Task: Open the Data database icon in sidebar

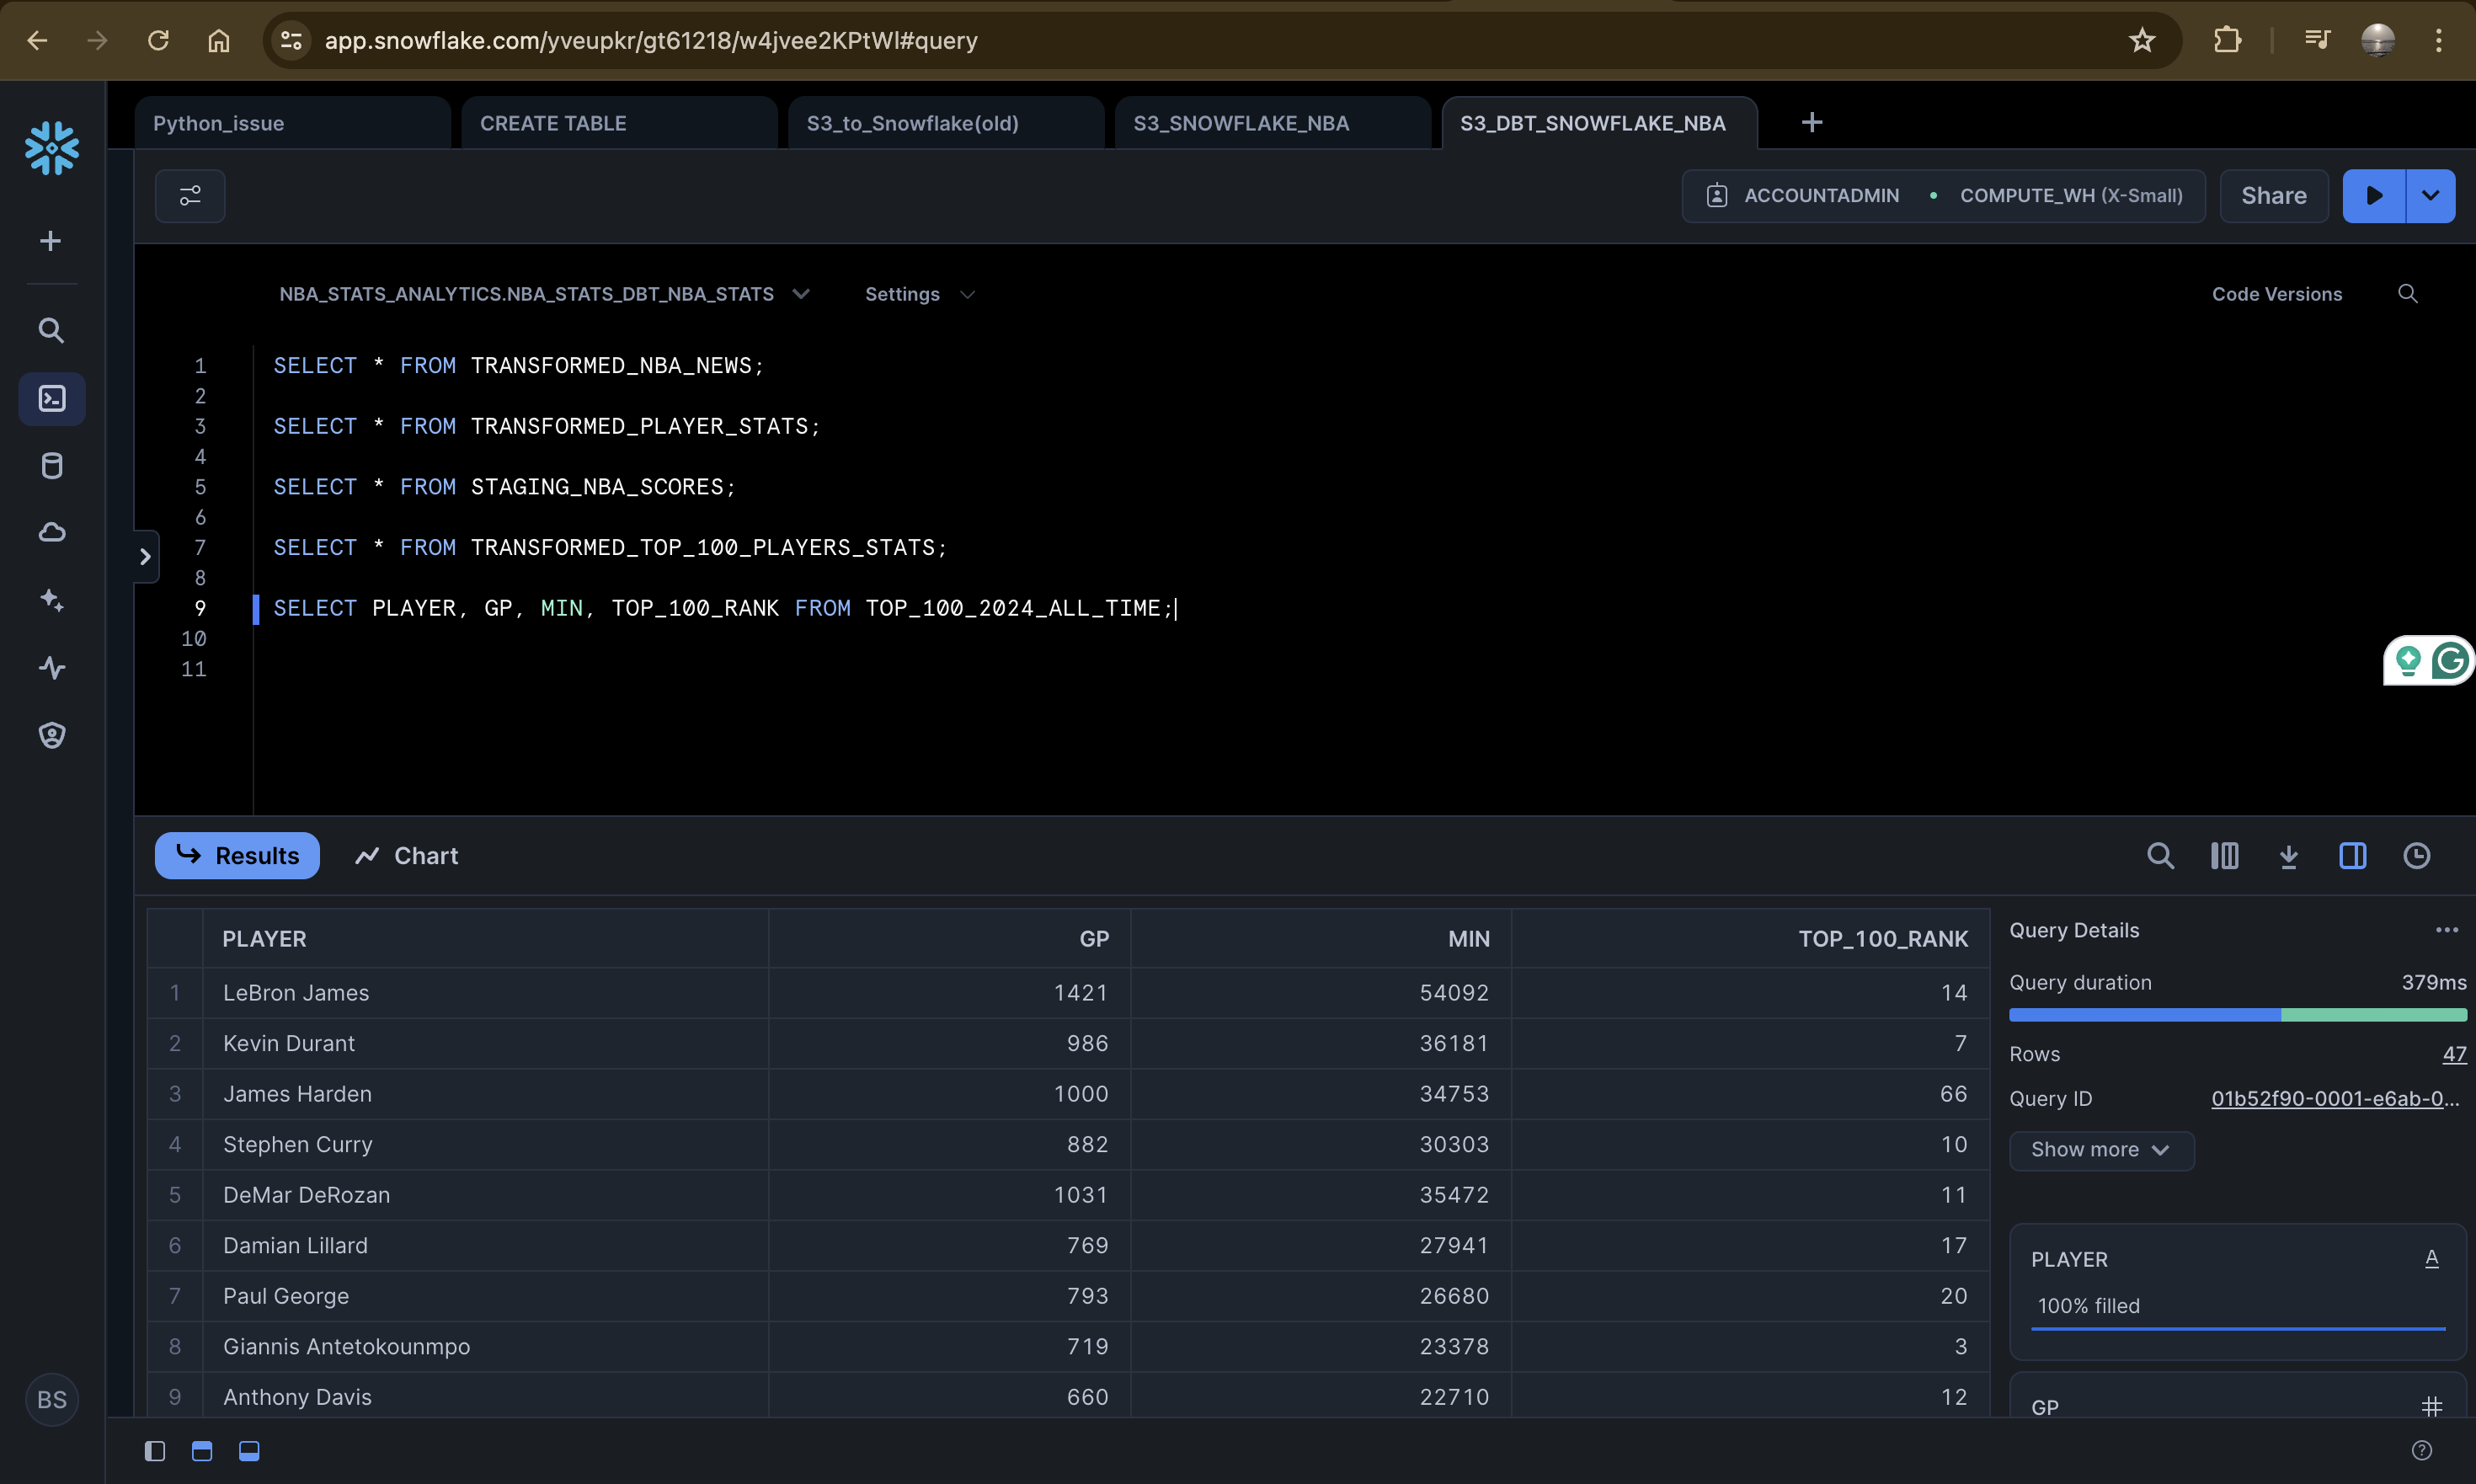Action: (x=52, y=466)
